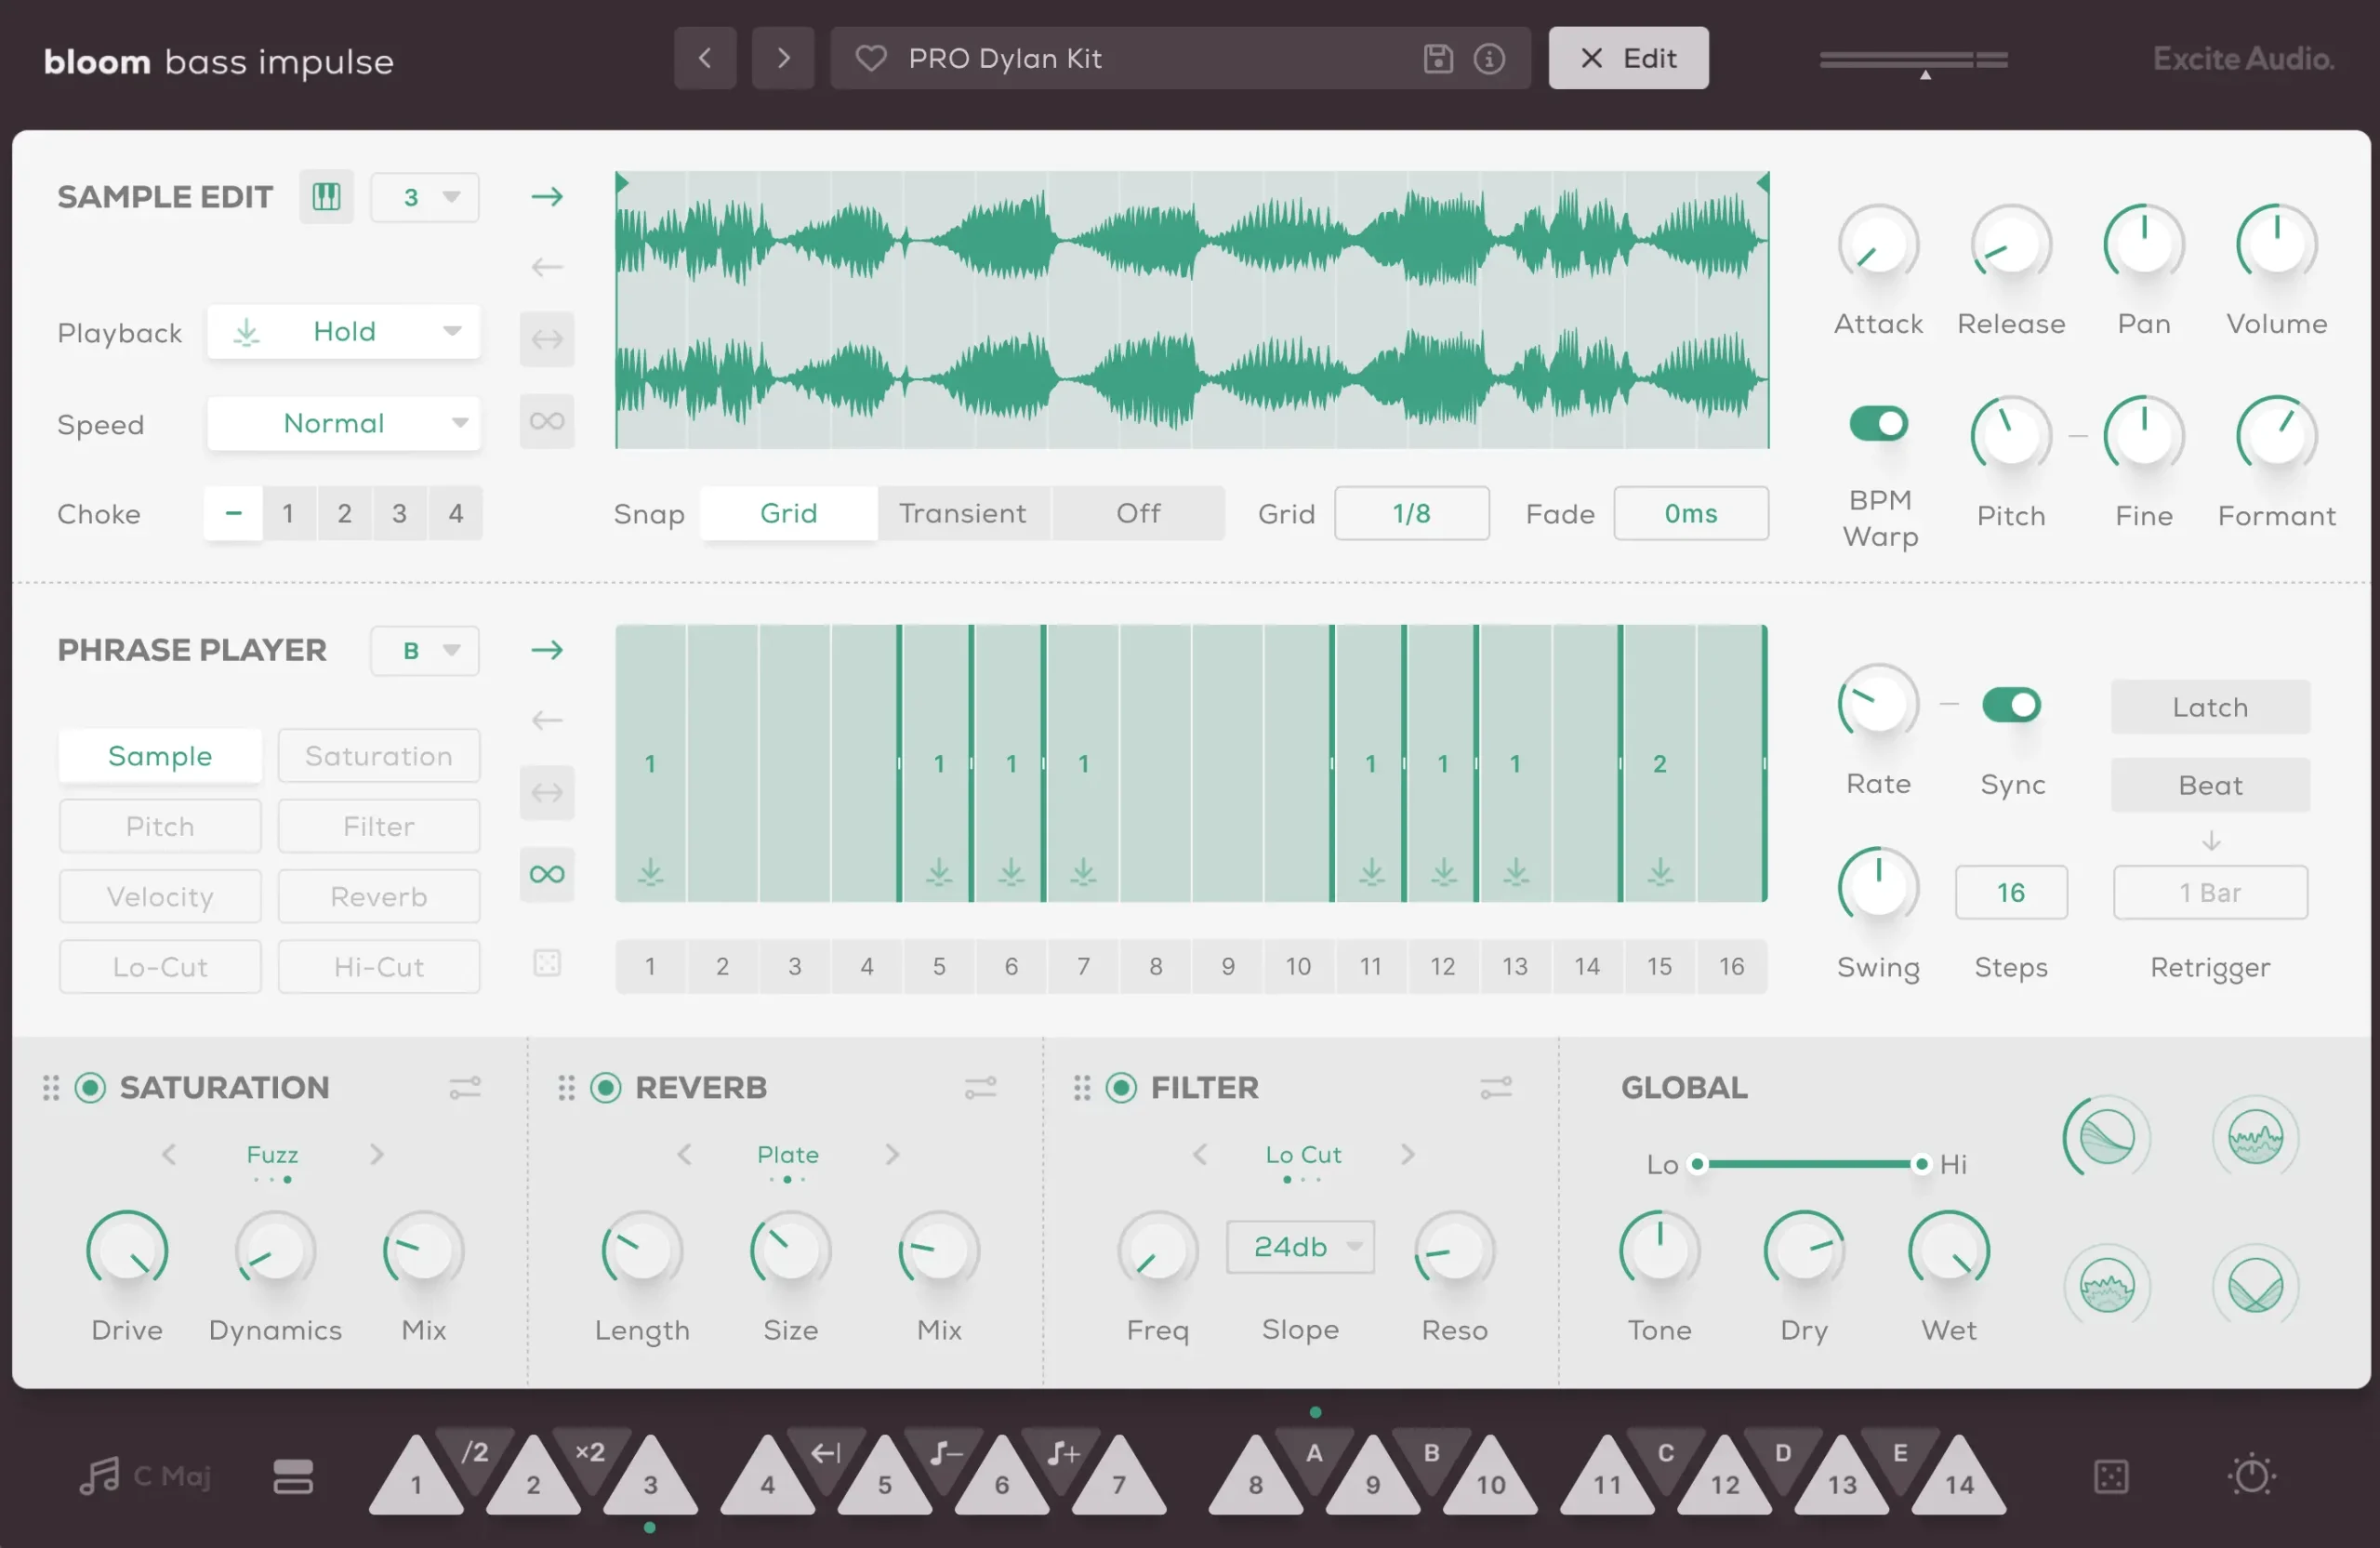The height and width of the screenshot is (1548, 2380).
Task: Disable the Reverb module power button
Action: 606,1088
